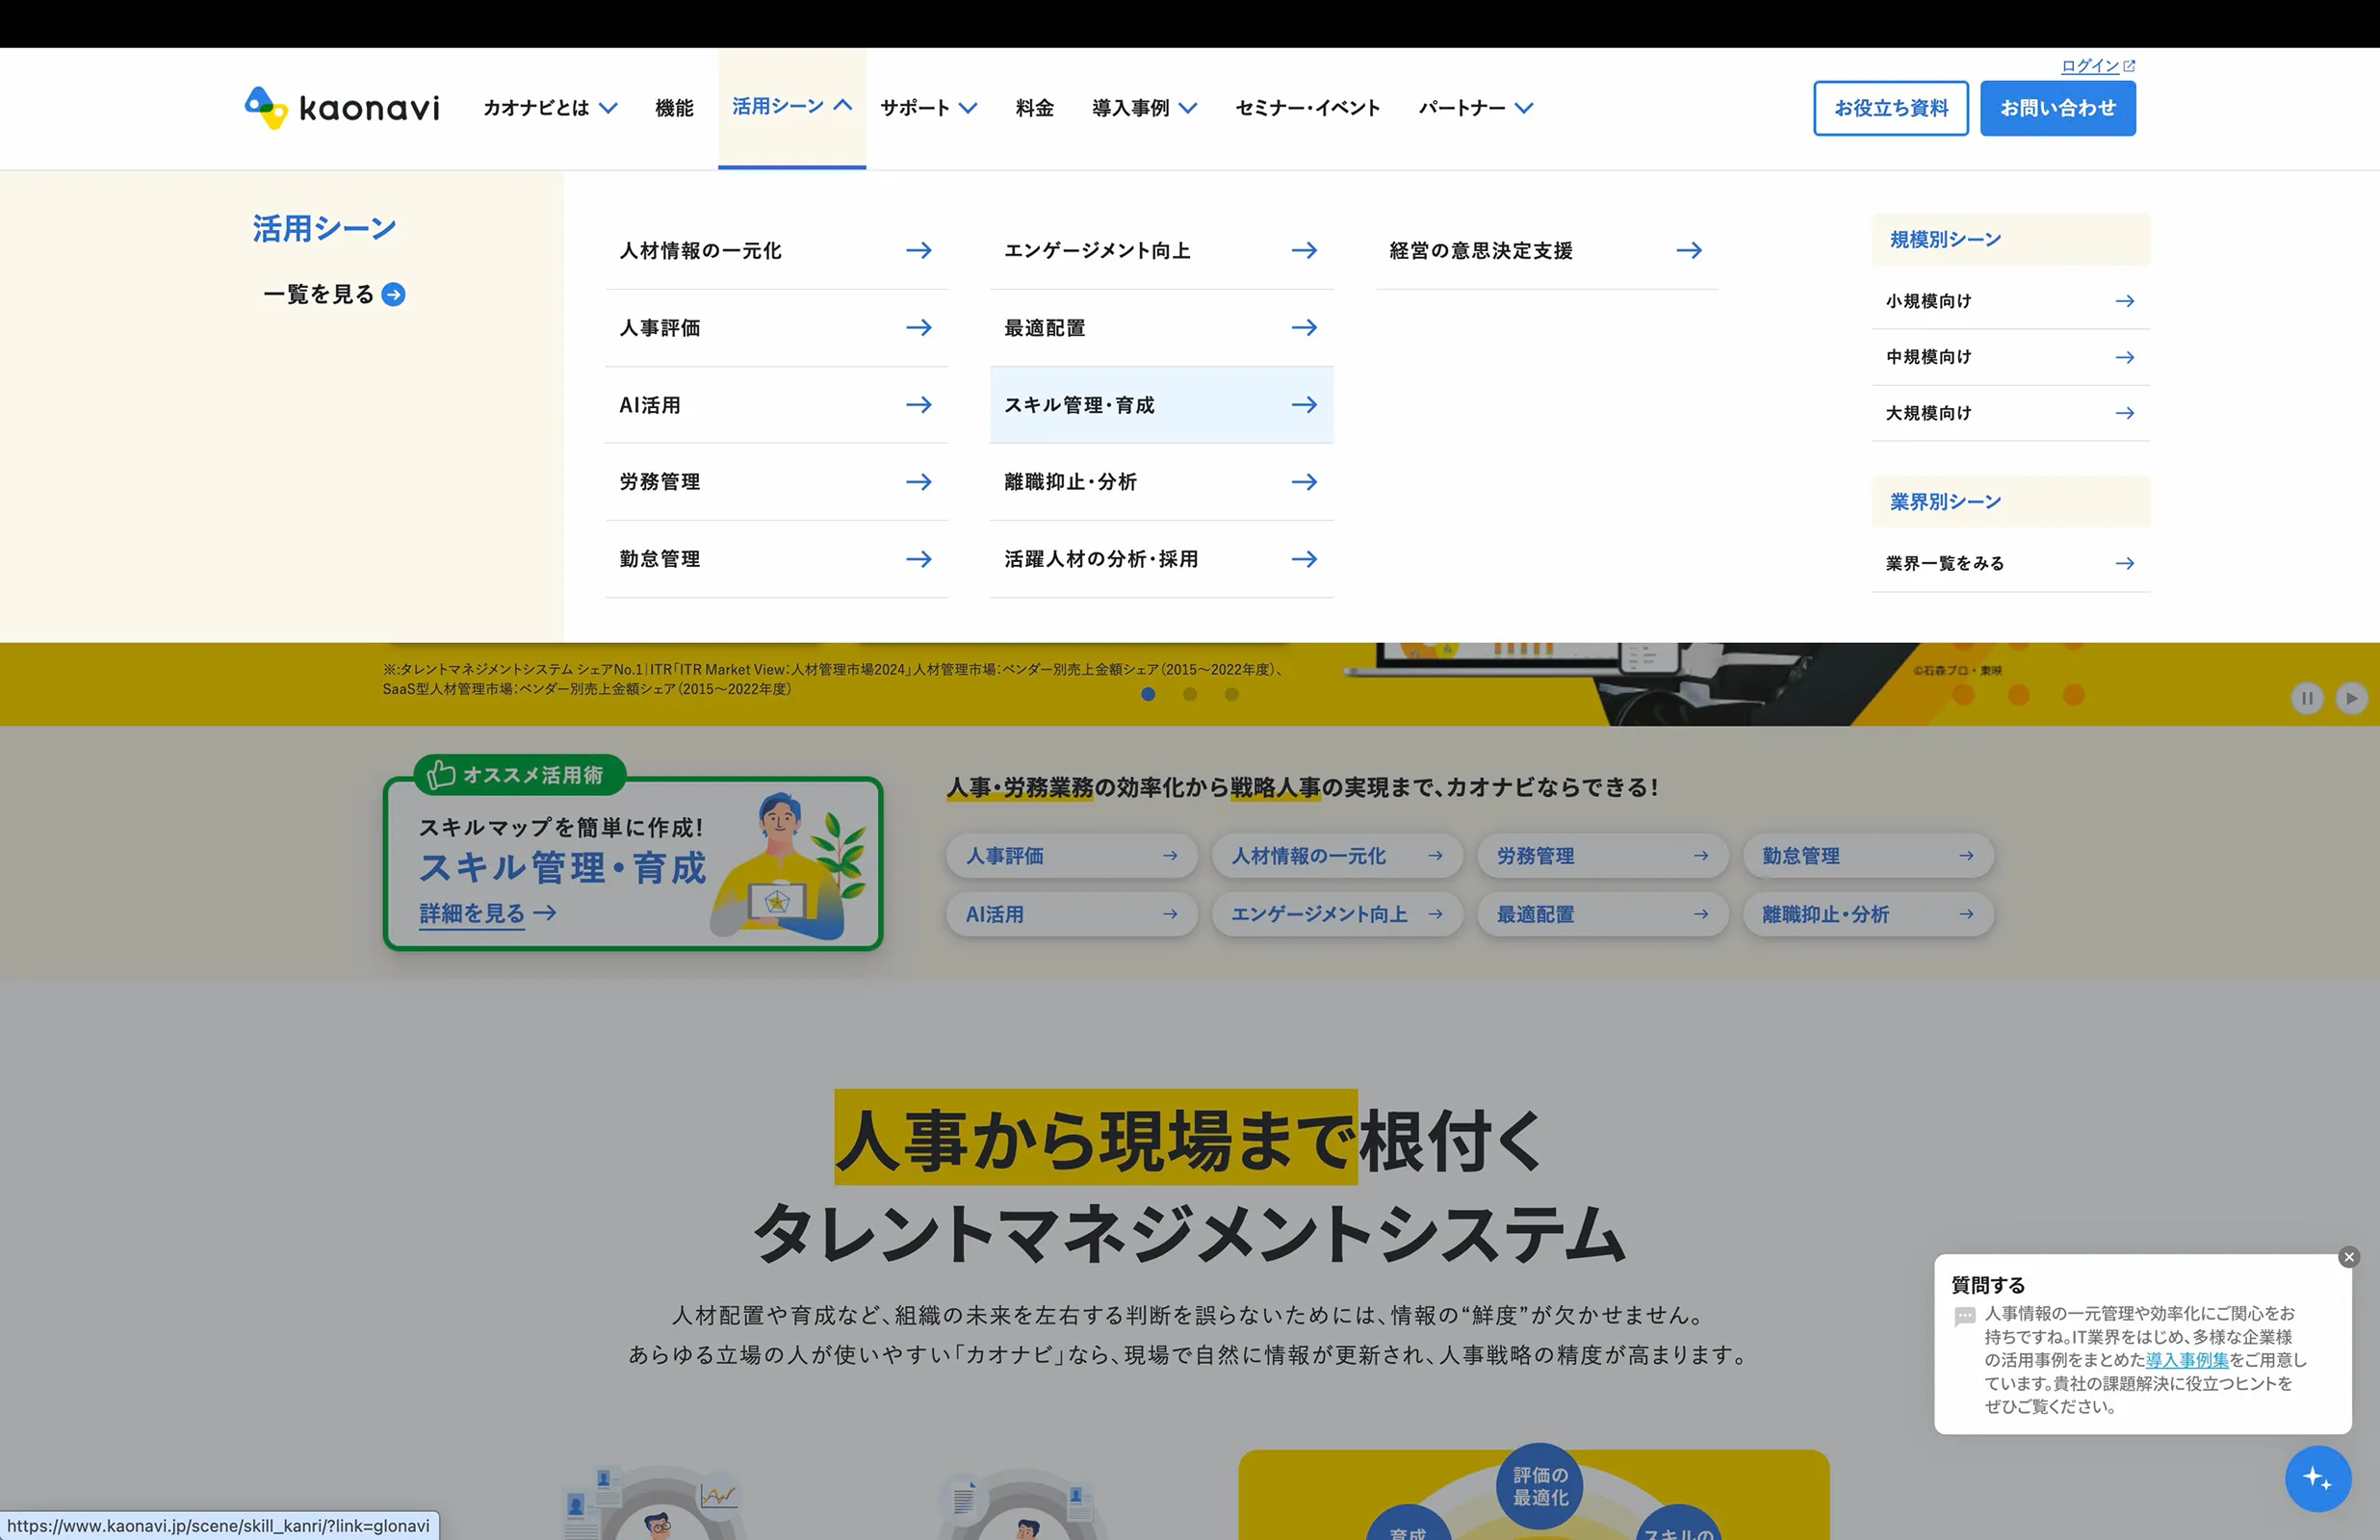This screenshot has width=2380, height=1540.
Task: Click the お役立ち資料 button
Action: click(1890, 108)
